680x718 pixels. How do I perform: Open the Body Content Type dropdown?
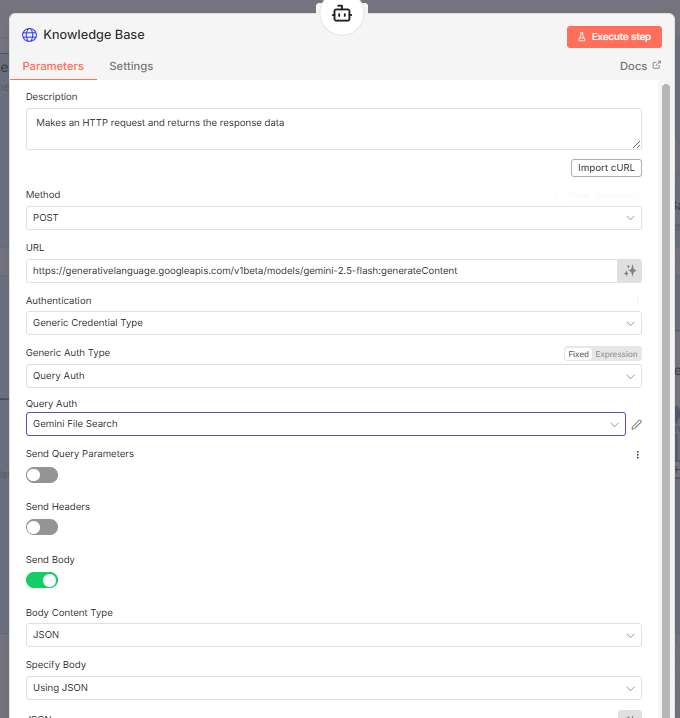[x=333, y=635]
